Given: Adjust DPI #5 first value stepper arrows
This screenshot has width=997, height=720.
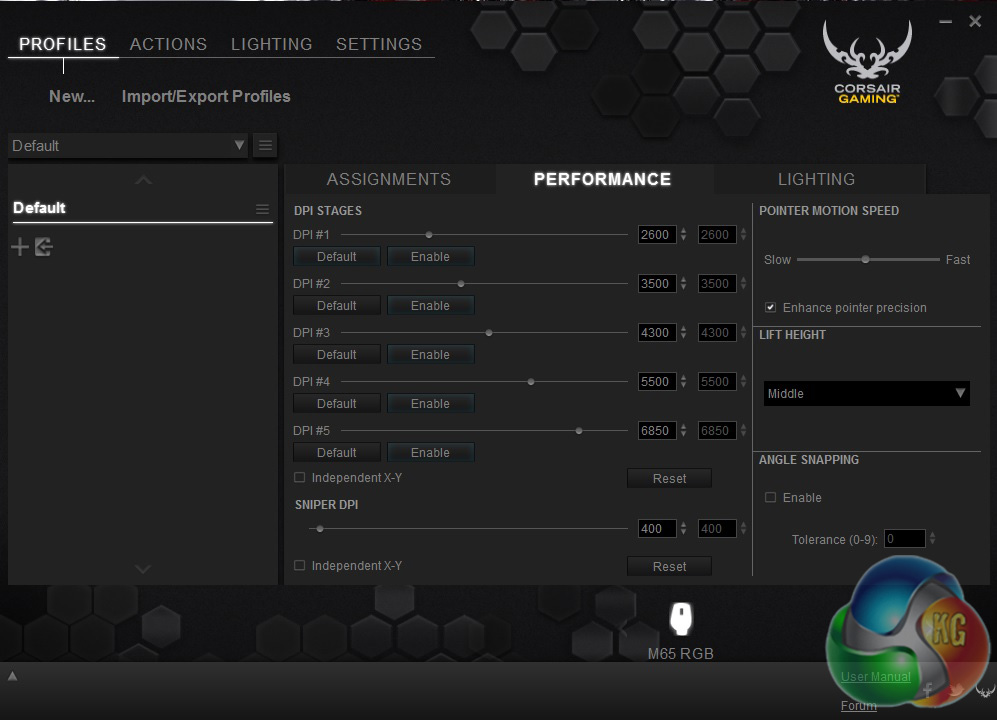Looking at the screenshot, I should [x=683, y=431].
